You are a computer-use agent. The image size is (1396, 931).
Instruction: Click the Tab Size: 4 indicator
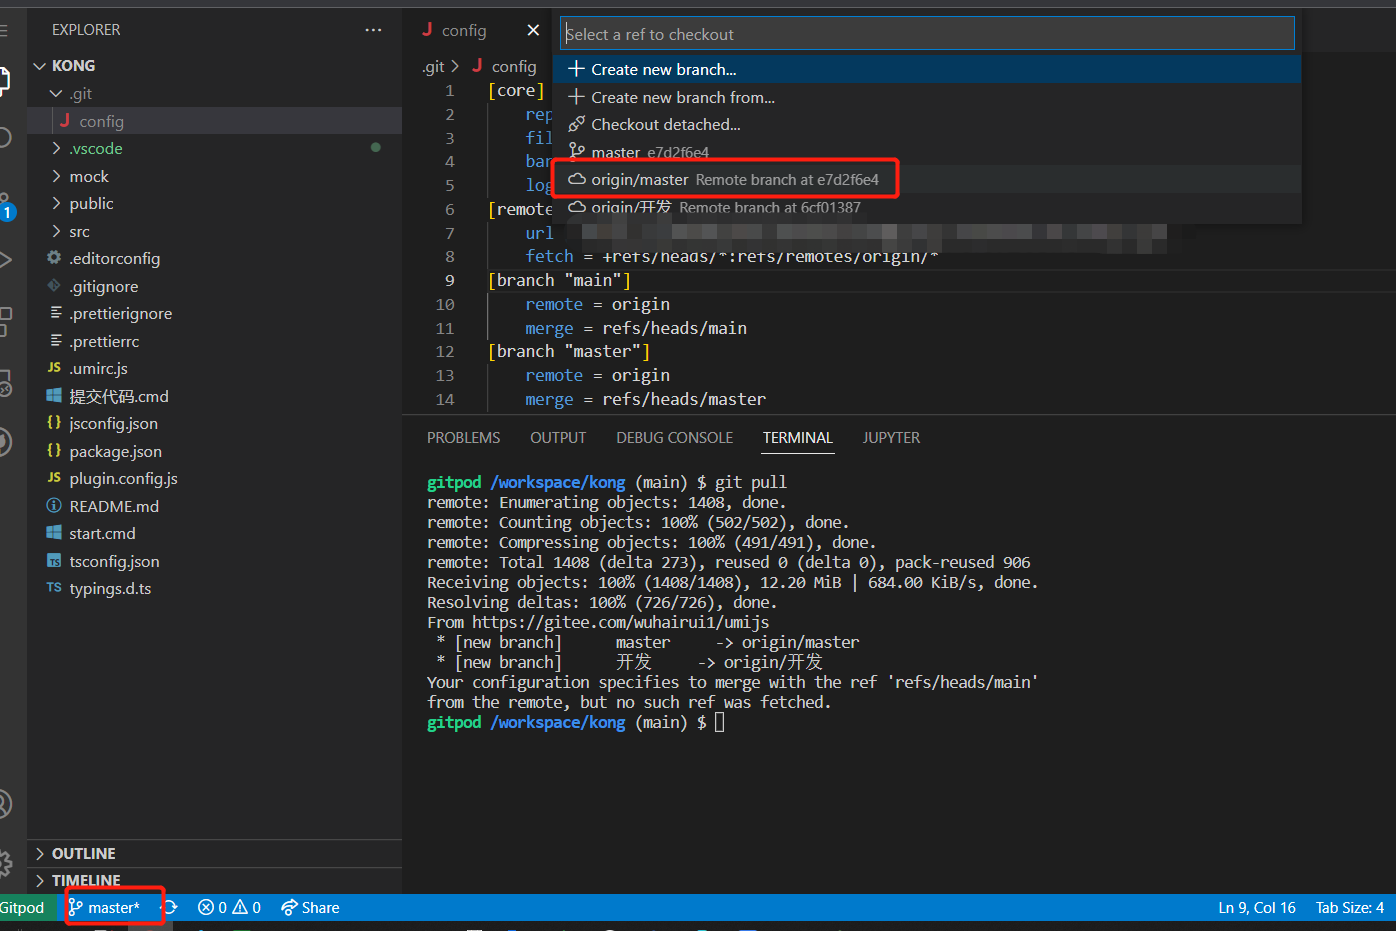point(1349,907)
